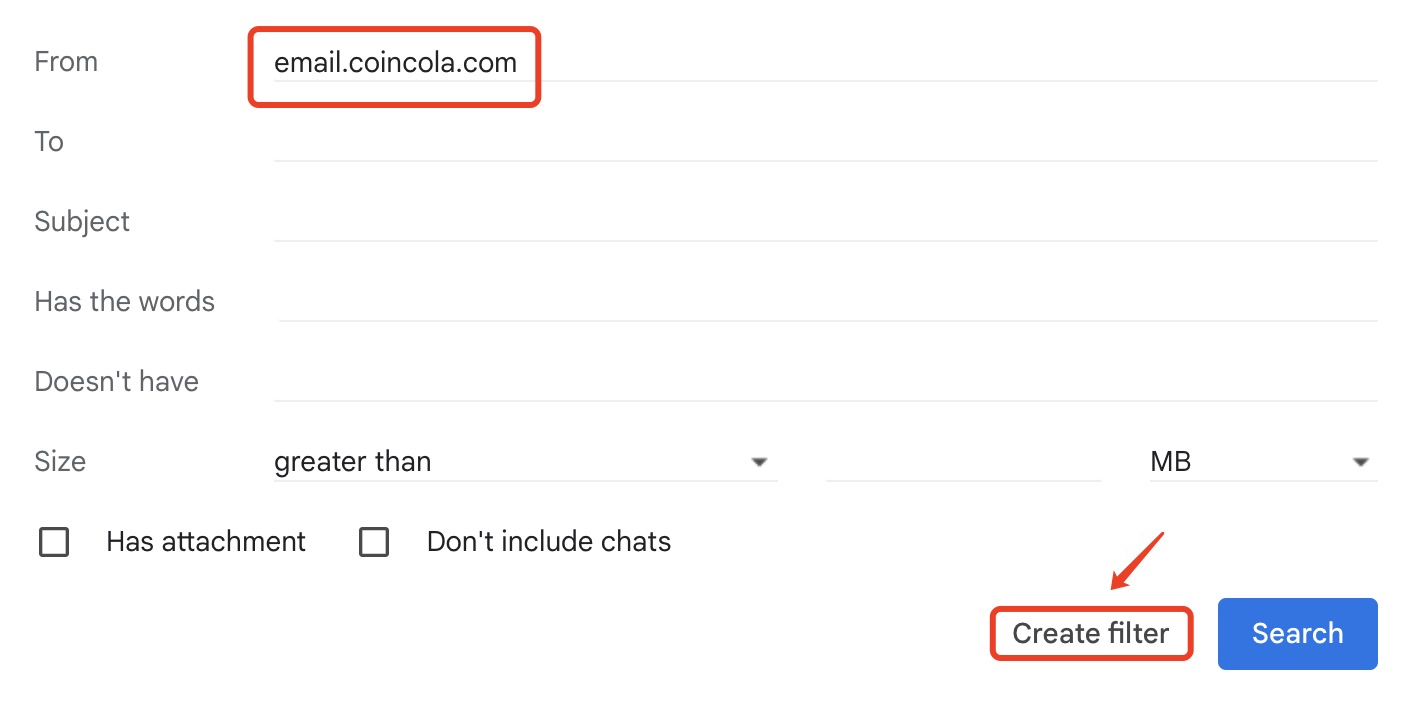Focus the Doesn't have input field

point(825,382)
